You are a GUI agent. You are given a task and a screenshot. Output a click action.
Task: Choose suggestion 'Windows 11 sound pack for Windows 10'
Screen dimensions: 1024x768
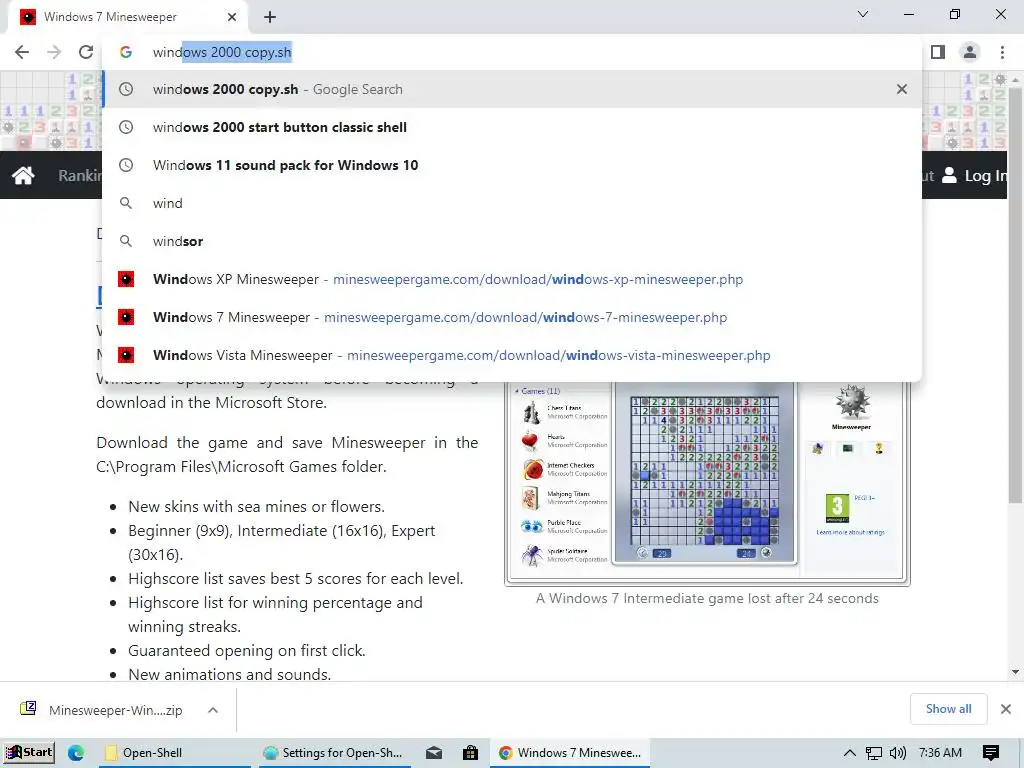pyautogui.click(x=512, y=165)
